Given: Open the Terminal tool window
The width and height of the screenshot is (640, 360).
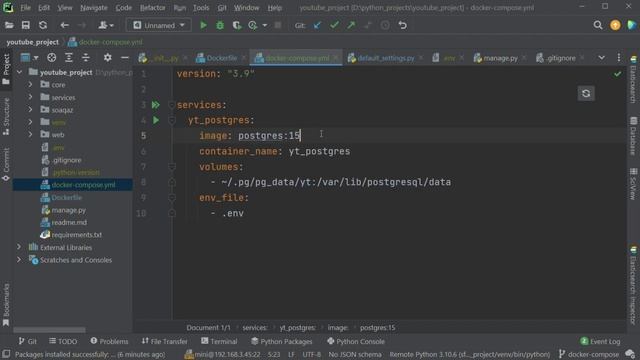Looking at the screenshot, I should point(219,342).
